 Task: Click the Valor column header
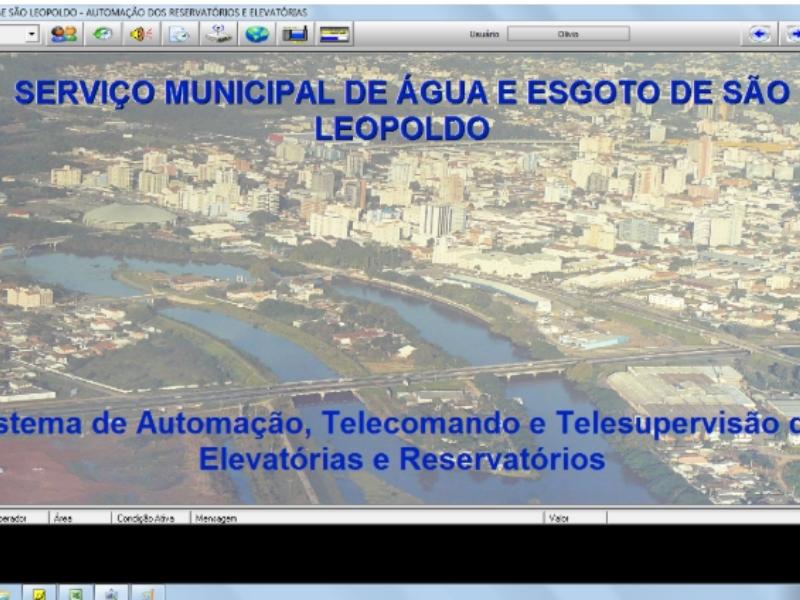(x=560, y=518)
